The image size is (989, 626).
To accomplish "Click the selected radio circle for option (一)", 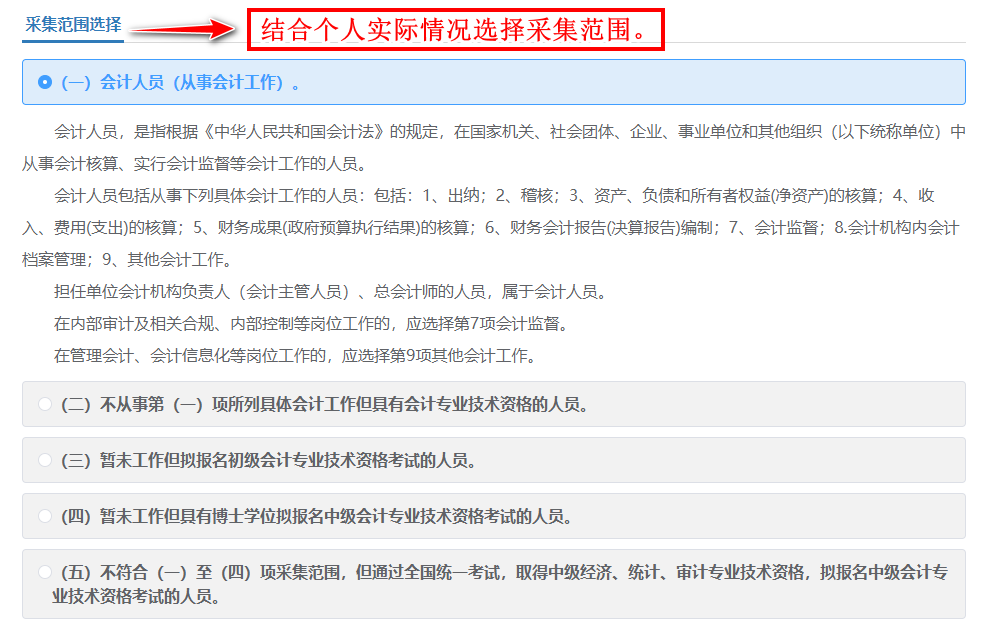I will (44, 82).
